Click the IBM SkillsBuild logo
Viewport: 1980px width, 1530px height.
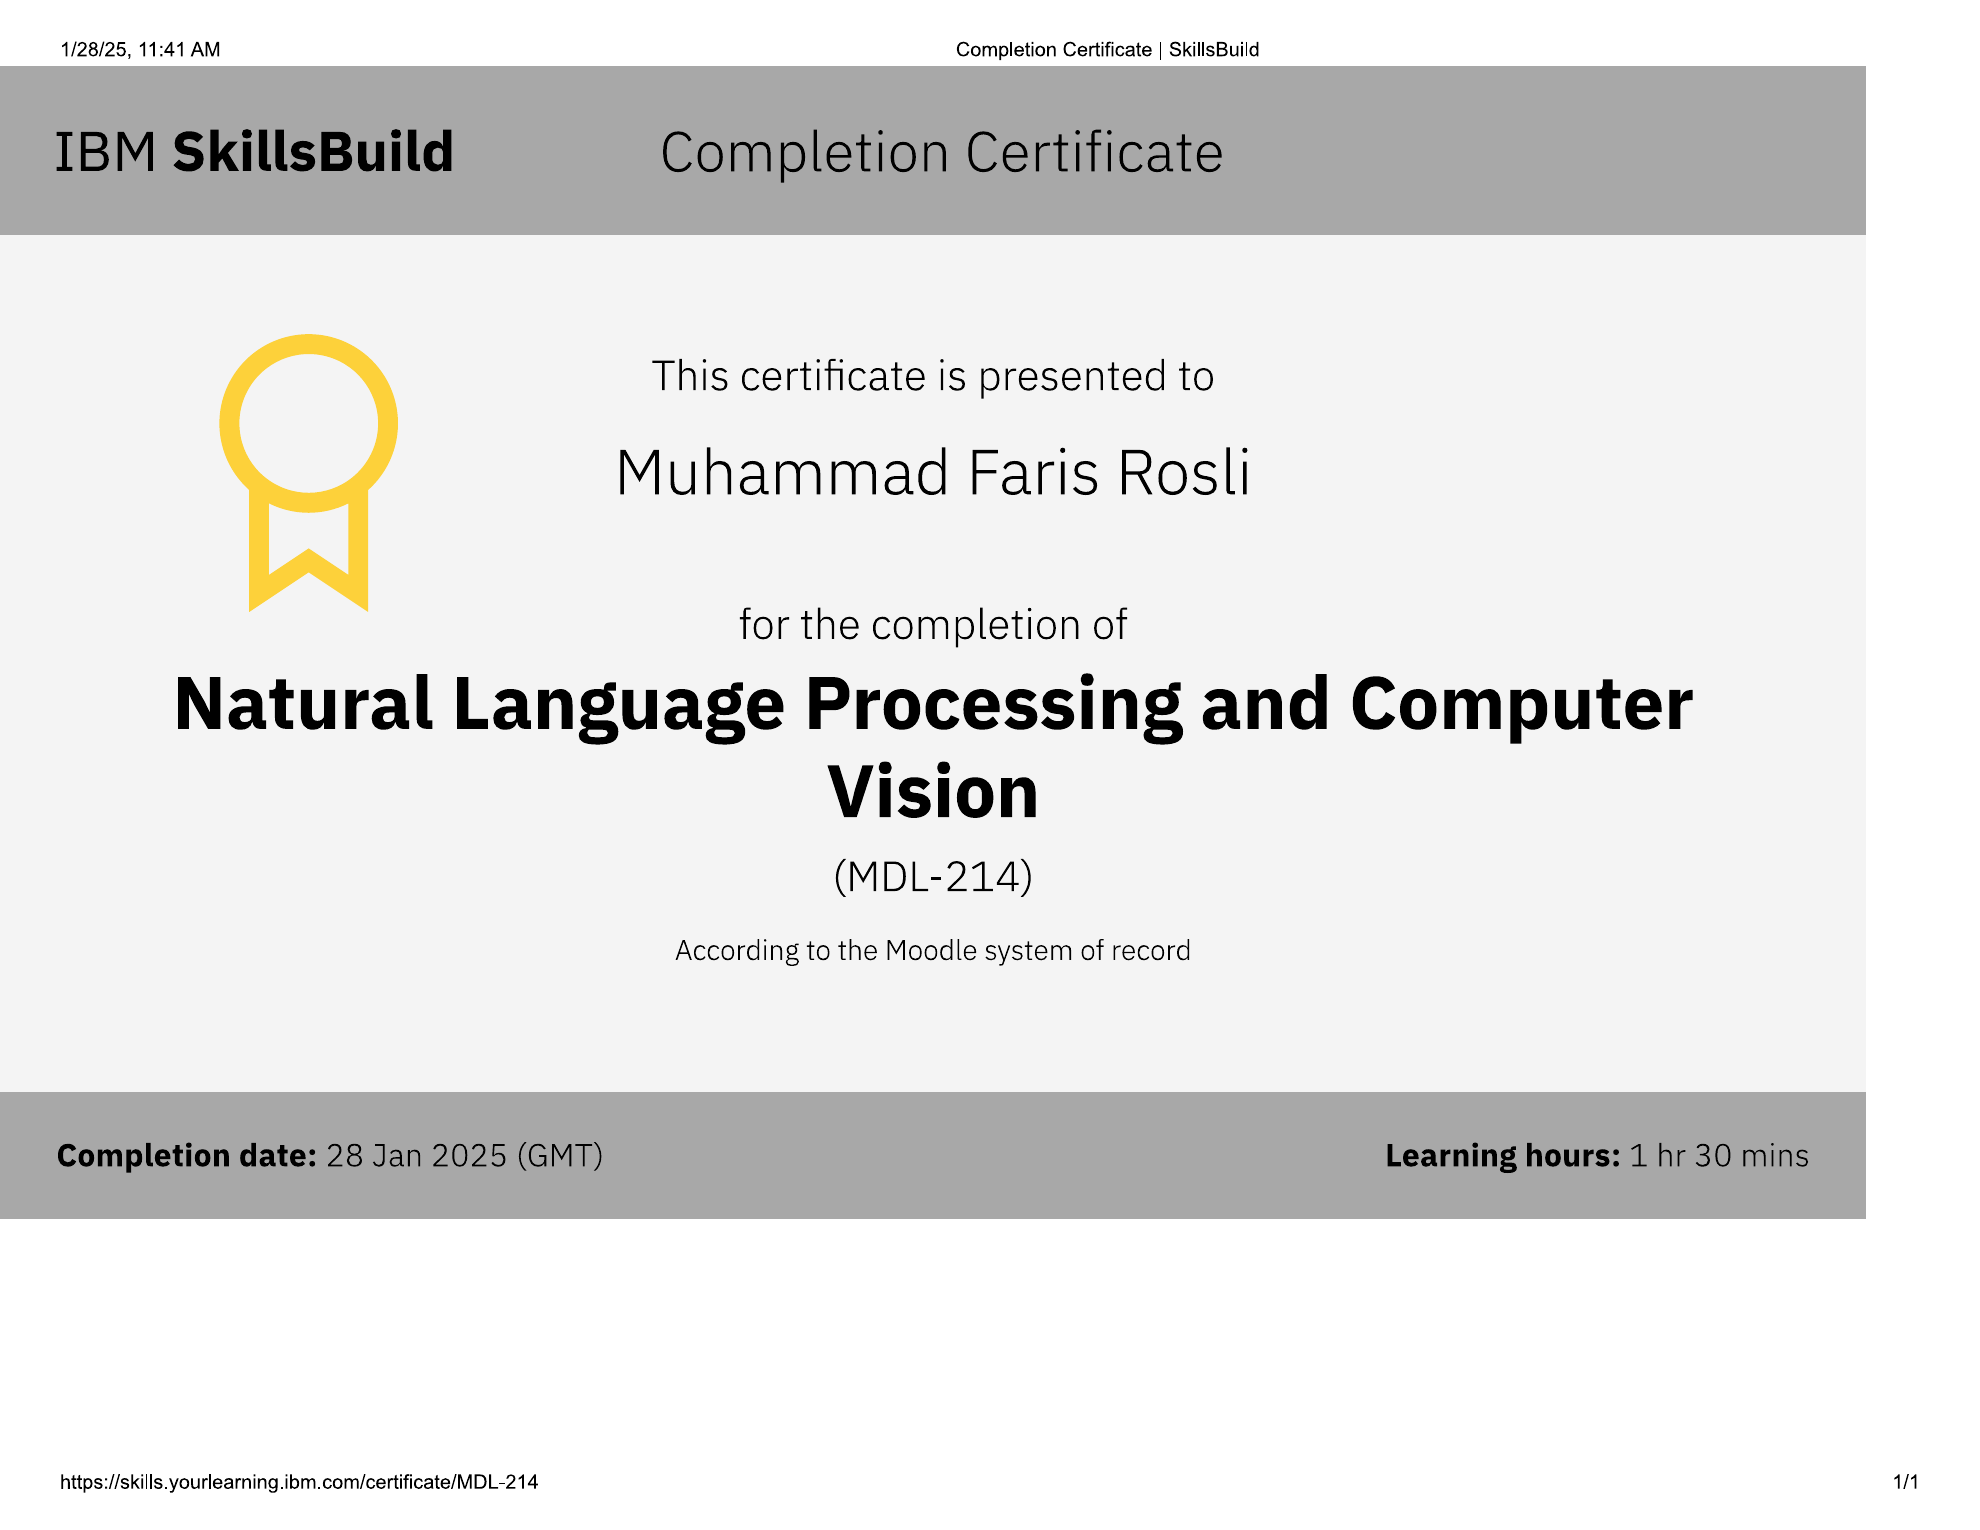point(254,152)
